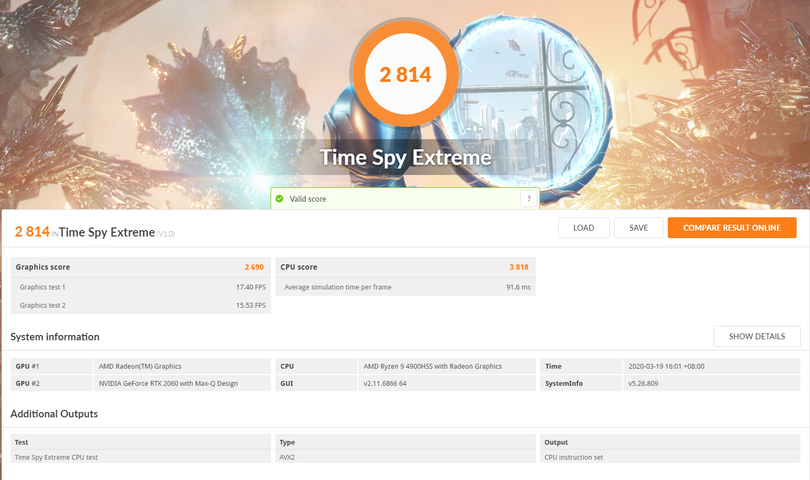This screenshot has height=480, width=810.
Task: Click SHOW DETAILS for system information
Action: pos(757,336)
